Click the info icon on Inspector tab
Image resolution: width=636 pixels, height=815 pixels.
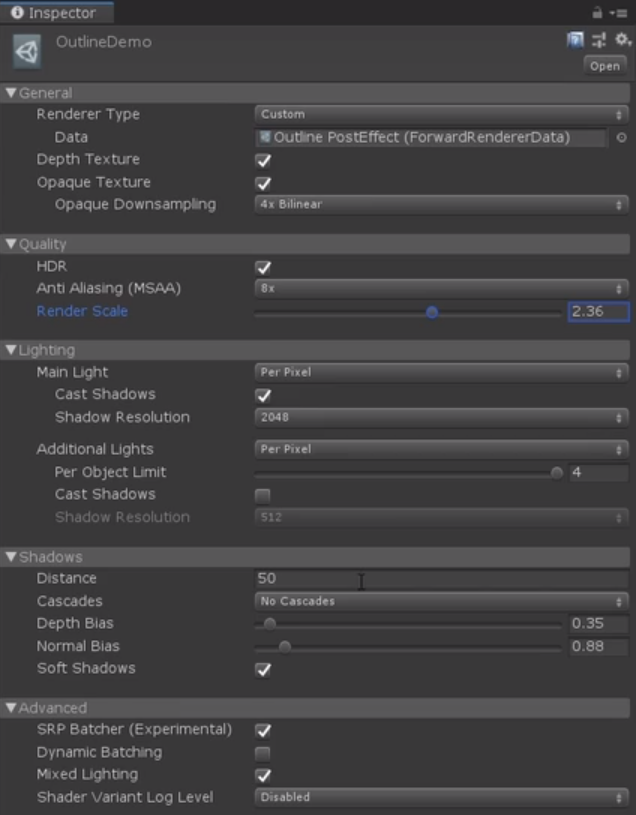17,12
